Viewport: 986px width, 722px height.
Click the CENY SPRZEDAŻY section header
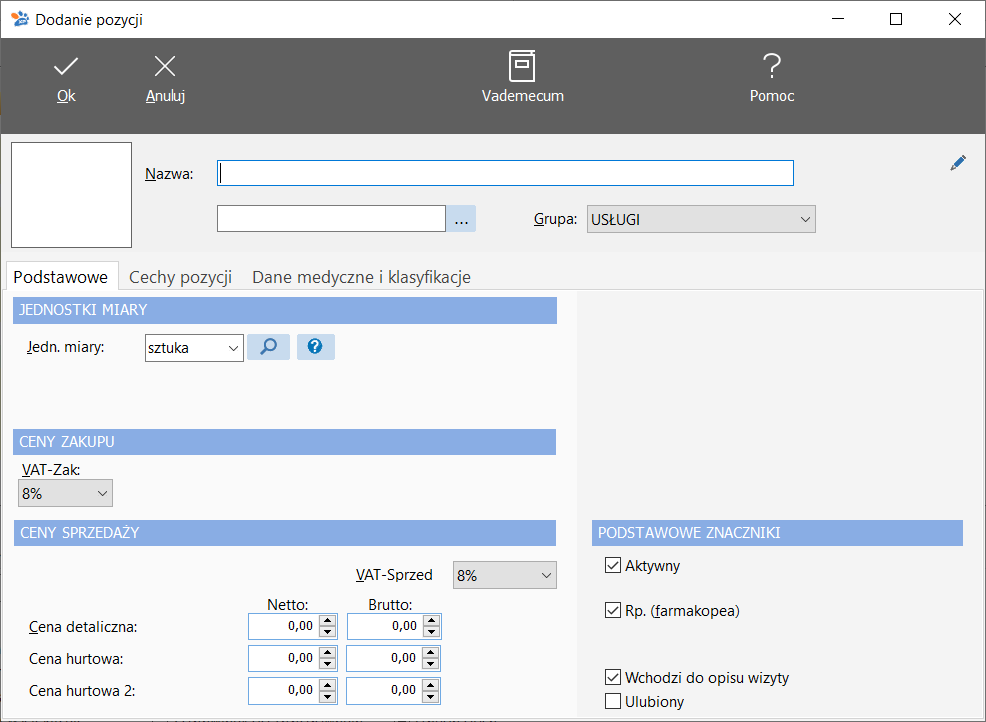285,533
